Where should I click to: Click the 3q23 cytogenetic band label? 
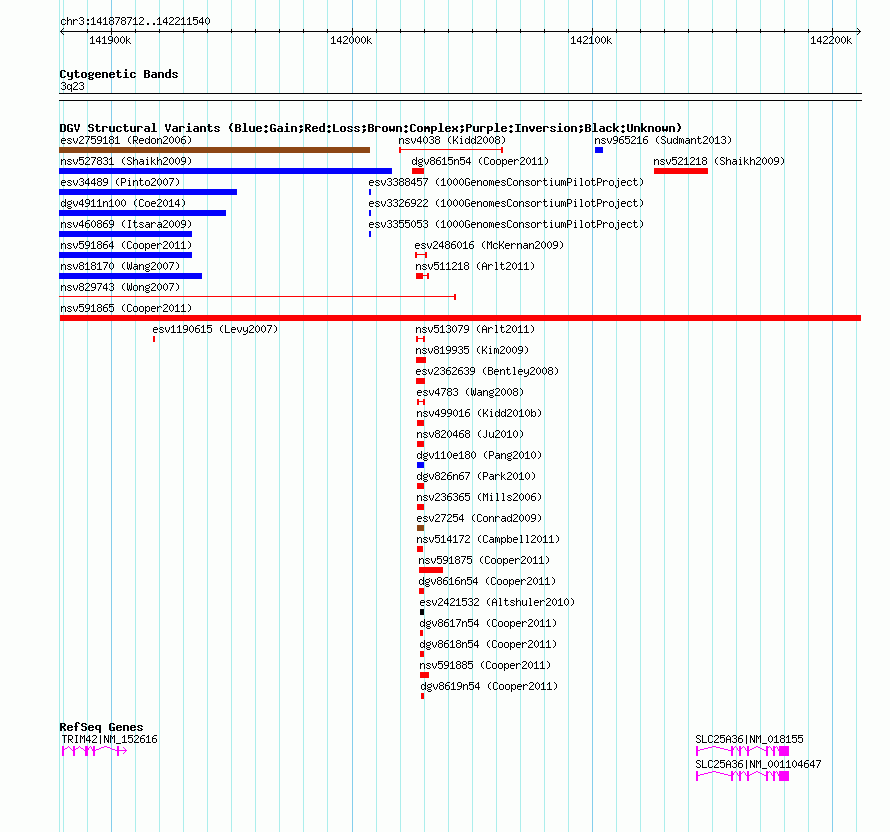click(x=72, y=86)
